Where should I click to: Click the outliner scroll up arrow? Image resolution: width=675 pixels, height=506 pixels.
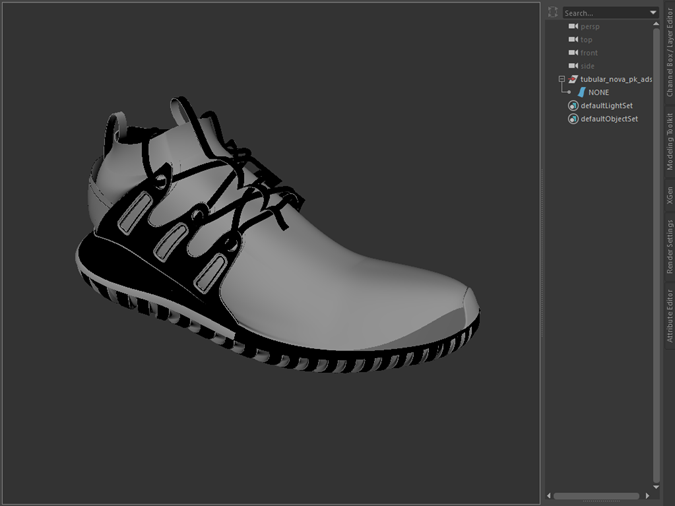(x=656, y=24)
